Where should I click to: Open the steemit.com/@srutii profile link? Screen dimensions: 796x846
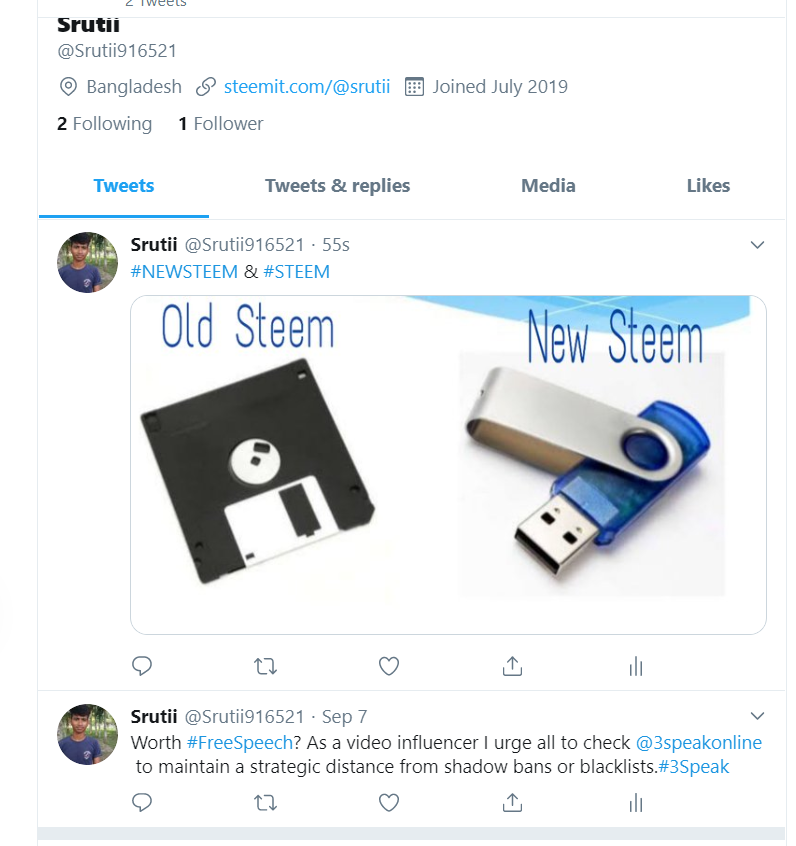click(307, 86)
